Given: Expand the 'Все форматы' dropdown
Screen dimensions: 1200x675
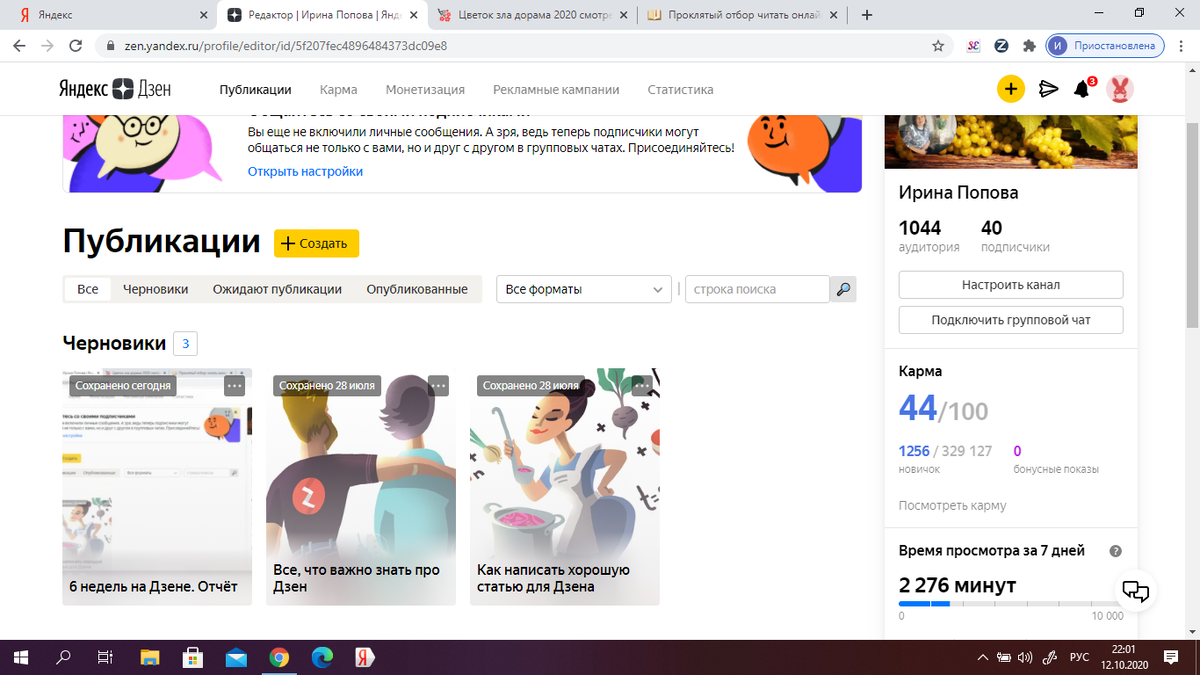Looking at the screenshot, I should click(x=584, y=289).
